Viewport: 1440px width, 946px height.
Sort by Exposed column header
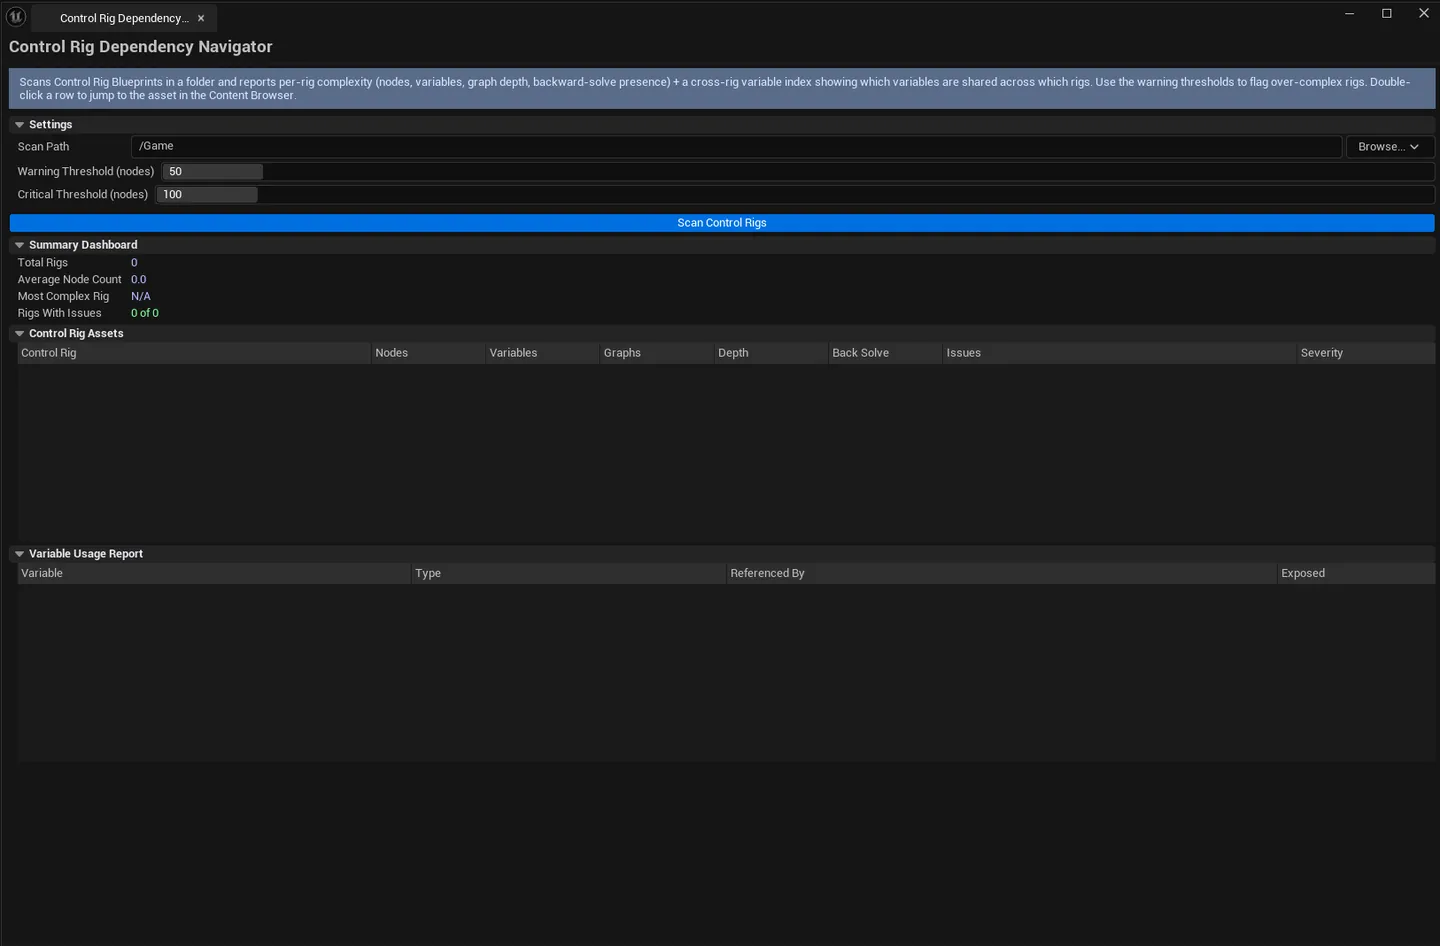[x=1356, y=574]
